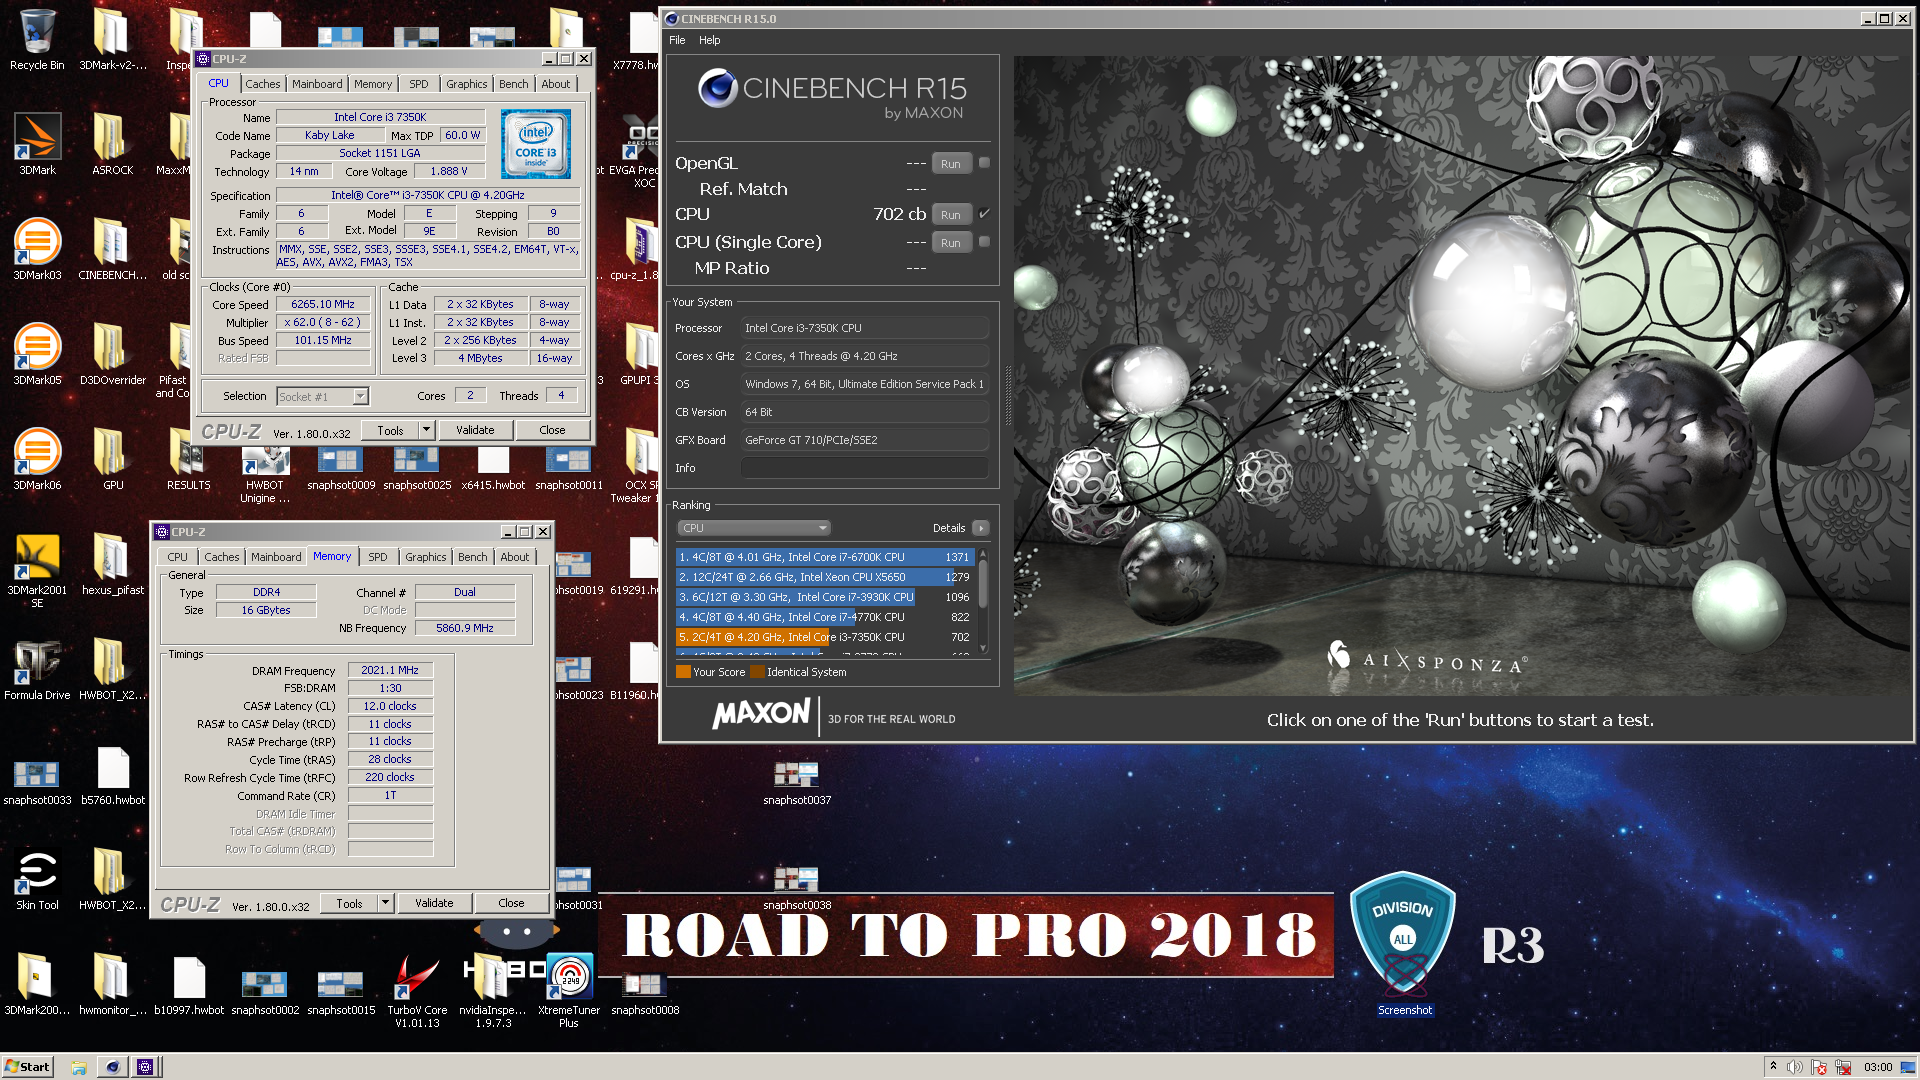1920x1080 pixels.
Task: Click the Info input field
Action: pos(865,468)
